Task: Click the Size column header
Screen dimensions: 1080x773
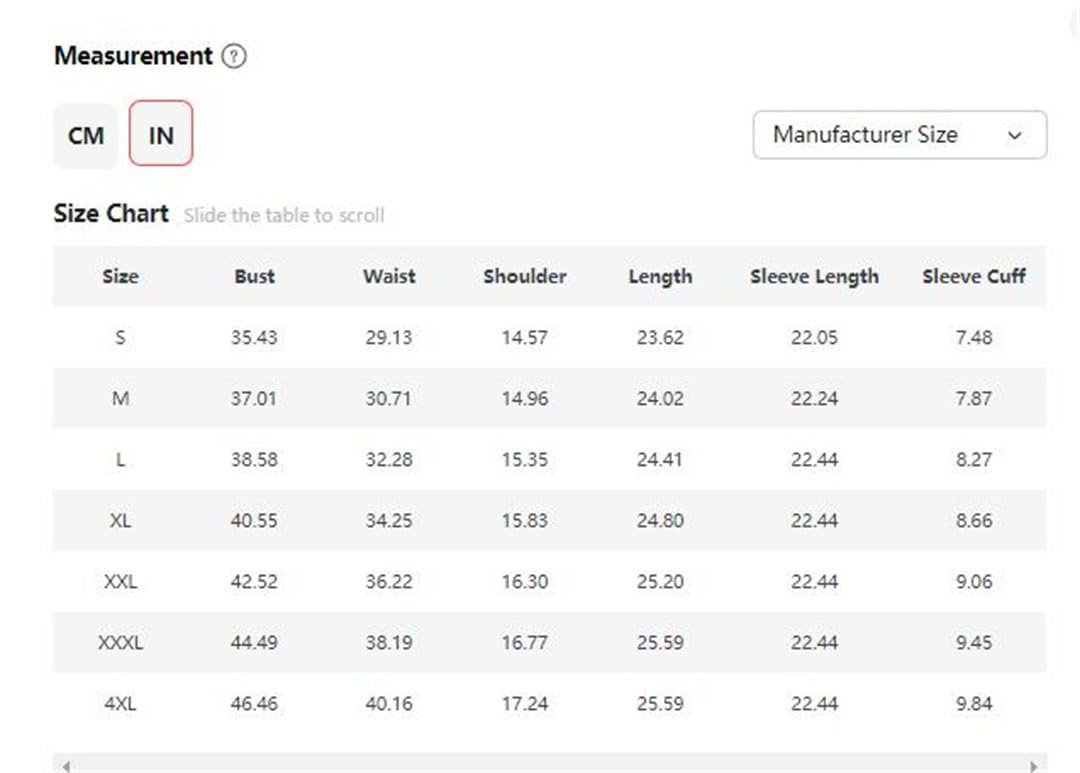Action: coord(121,276)
